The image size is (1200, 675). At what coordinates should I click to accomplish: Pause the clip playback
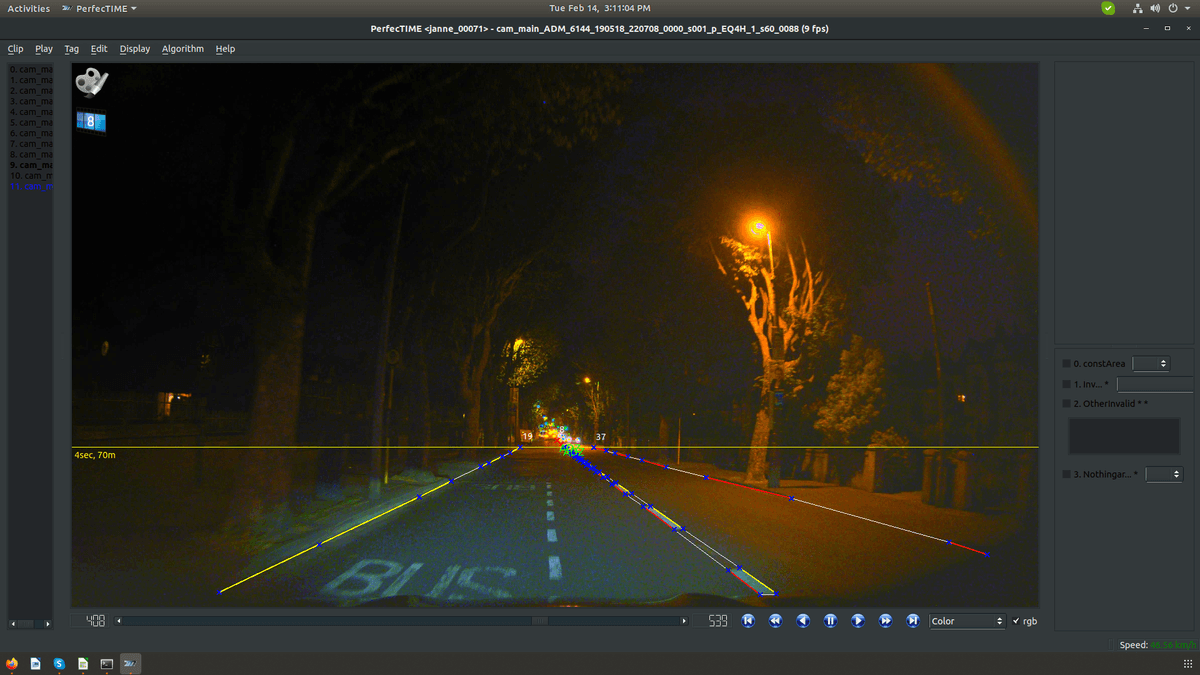pyautogui.click(x=830, y=621)
